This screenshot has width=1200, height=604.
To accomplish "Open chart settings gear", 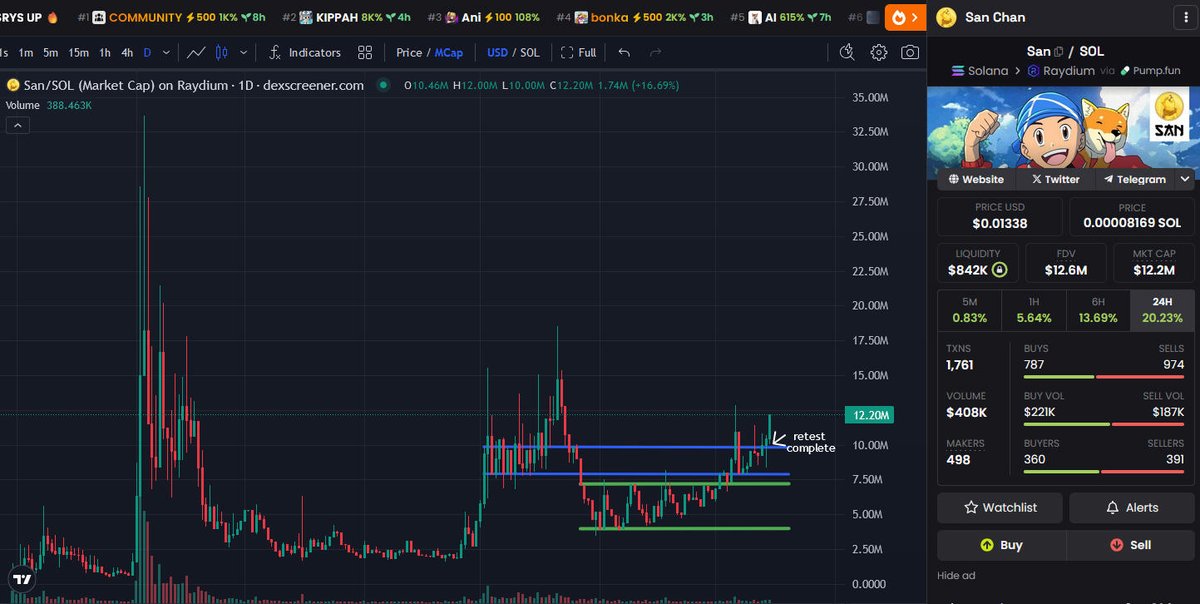I will coord(878,52).
